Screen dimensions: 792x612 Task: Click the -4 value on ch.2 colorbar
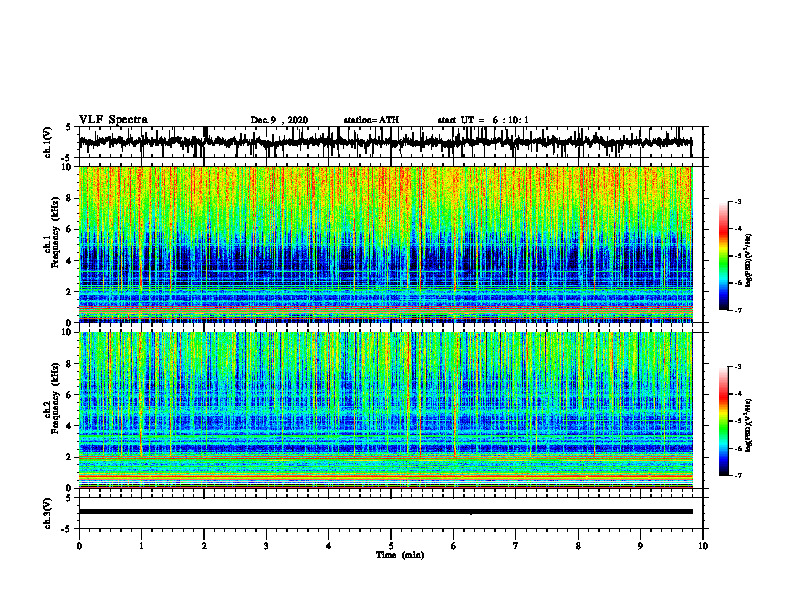click(x=737, y=394)
